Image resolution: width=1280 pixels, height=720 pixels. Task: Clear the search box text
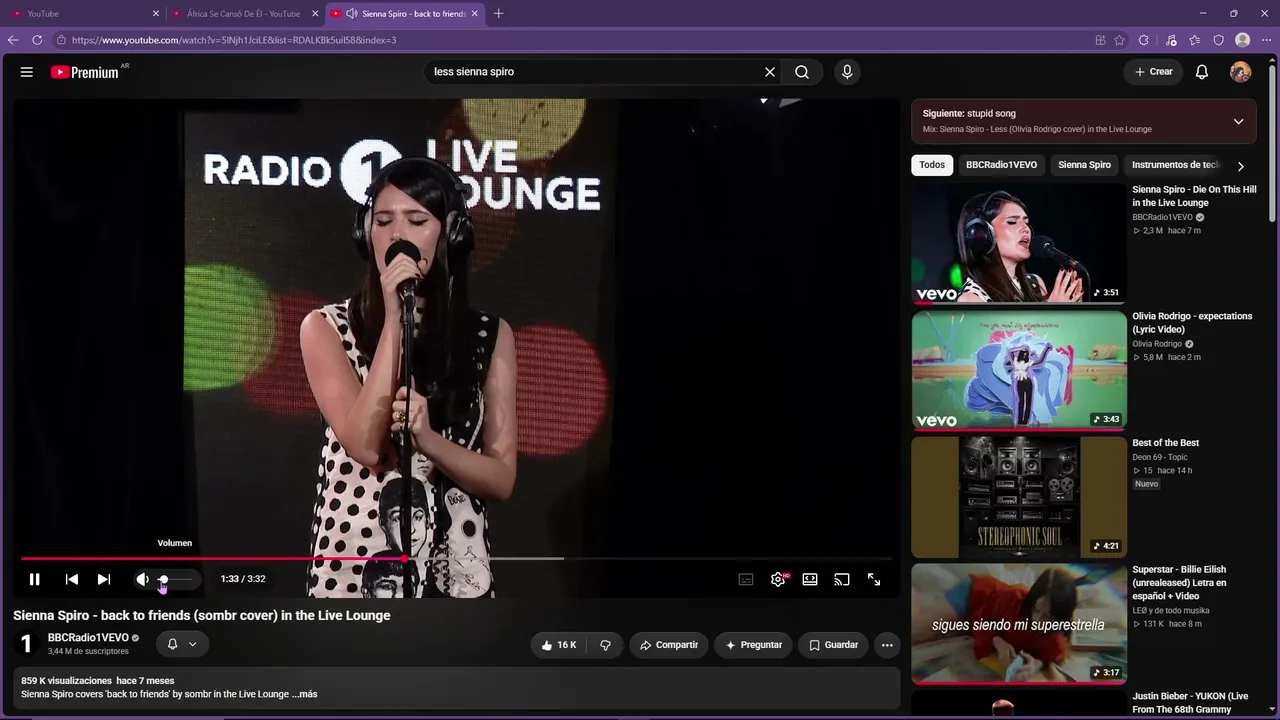click(770, 72)
